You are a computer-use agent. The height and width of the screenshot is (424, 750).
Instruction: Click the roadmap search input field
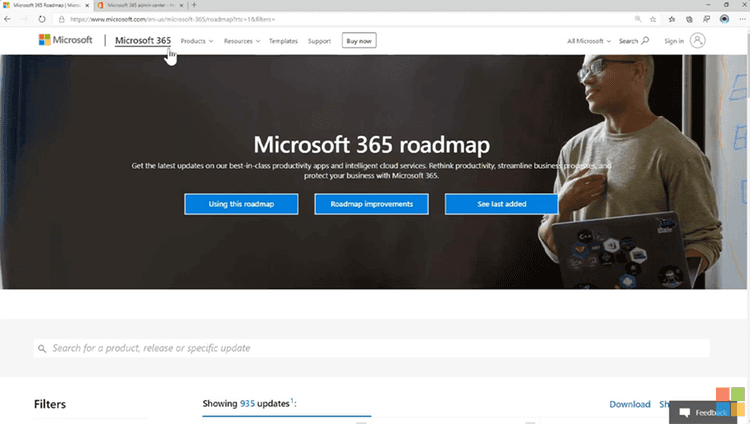[x=372, y=348]
